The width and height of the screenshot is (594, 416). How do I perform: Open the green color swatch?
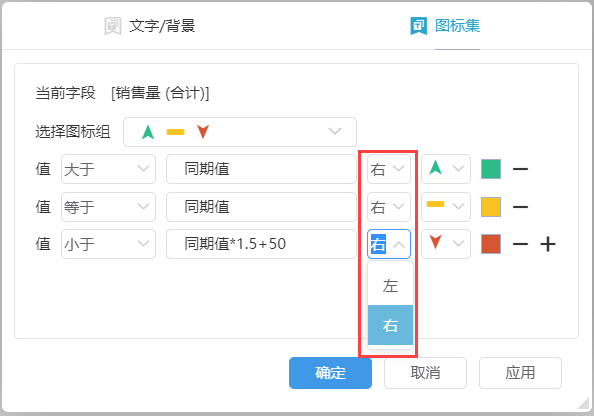click(491, 169)
